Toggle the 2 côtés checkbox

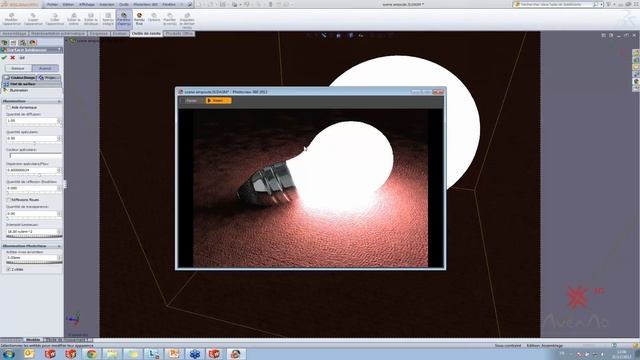click(8, 269)
